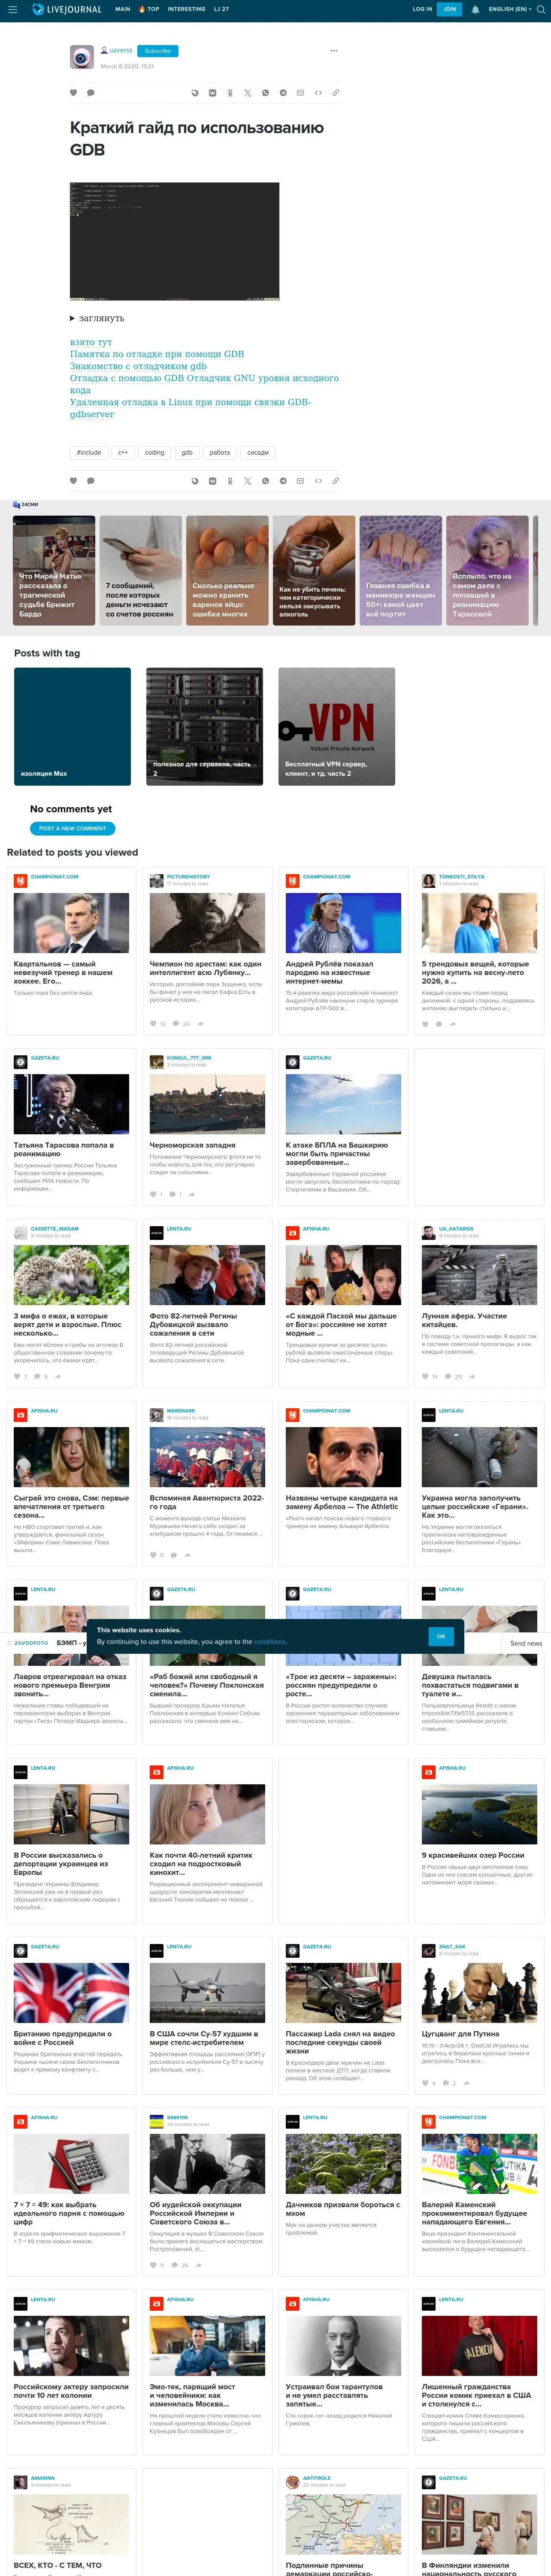The width and height of the screenshot is (551, 2576).
Task: Open the TOP menu item
Action: point(149,9)
